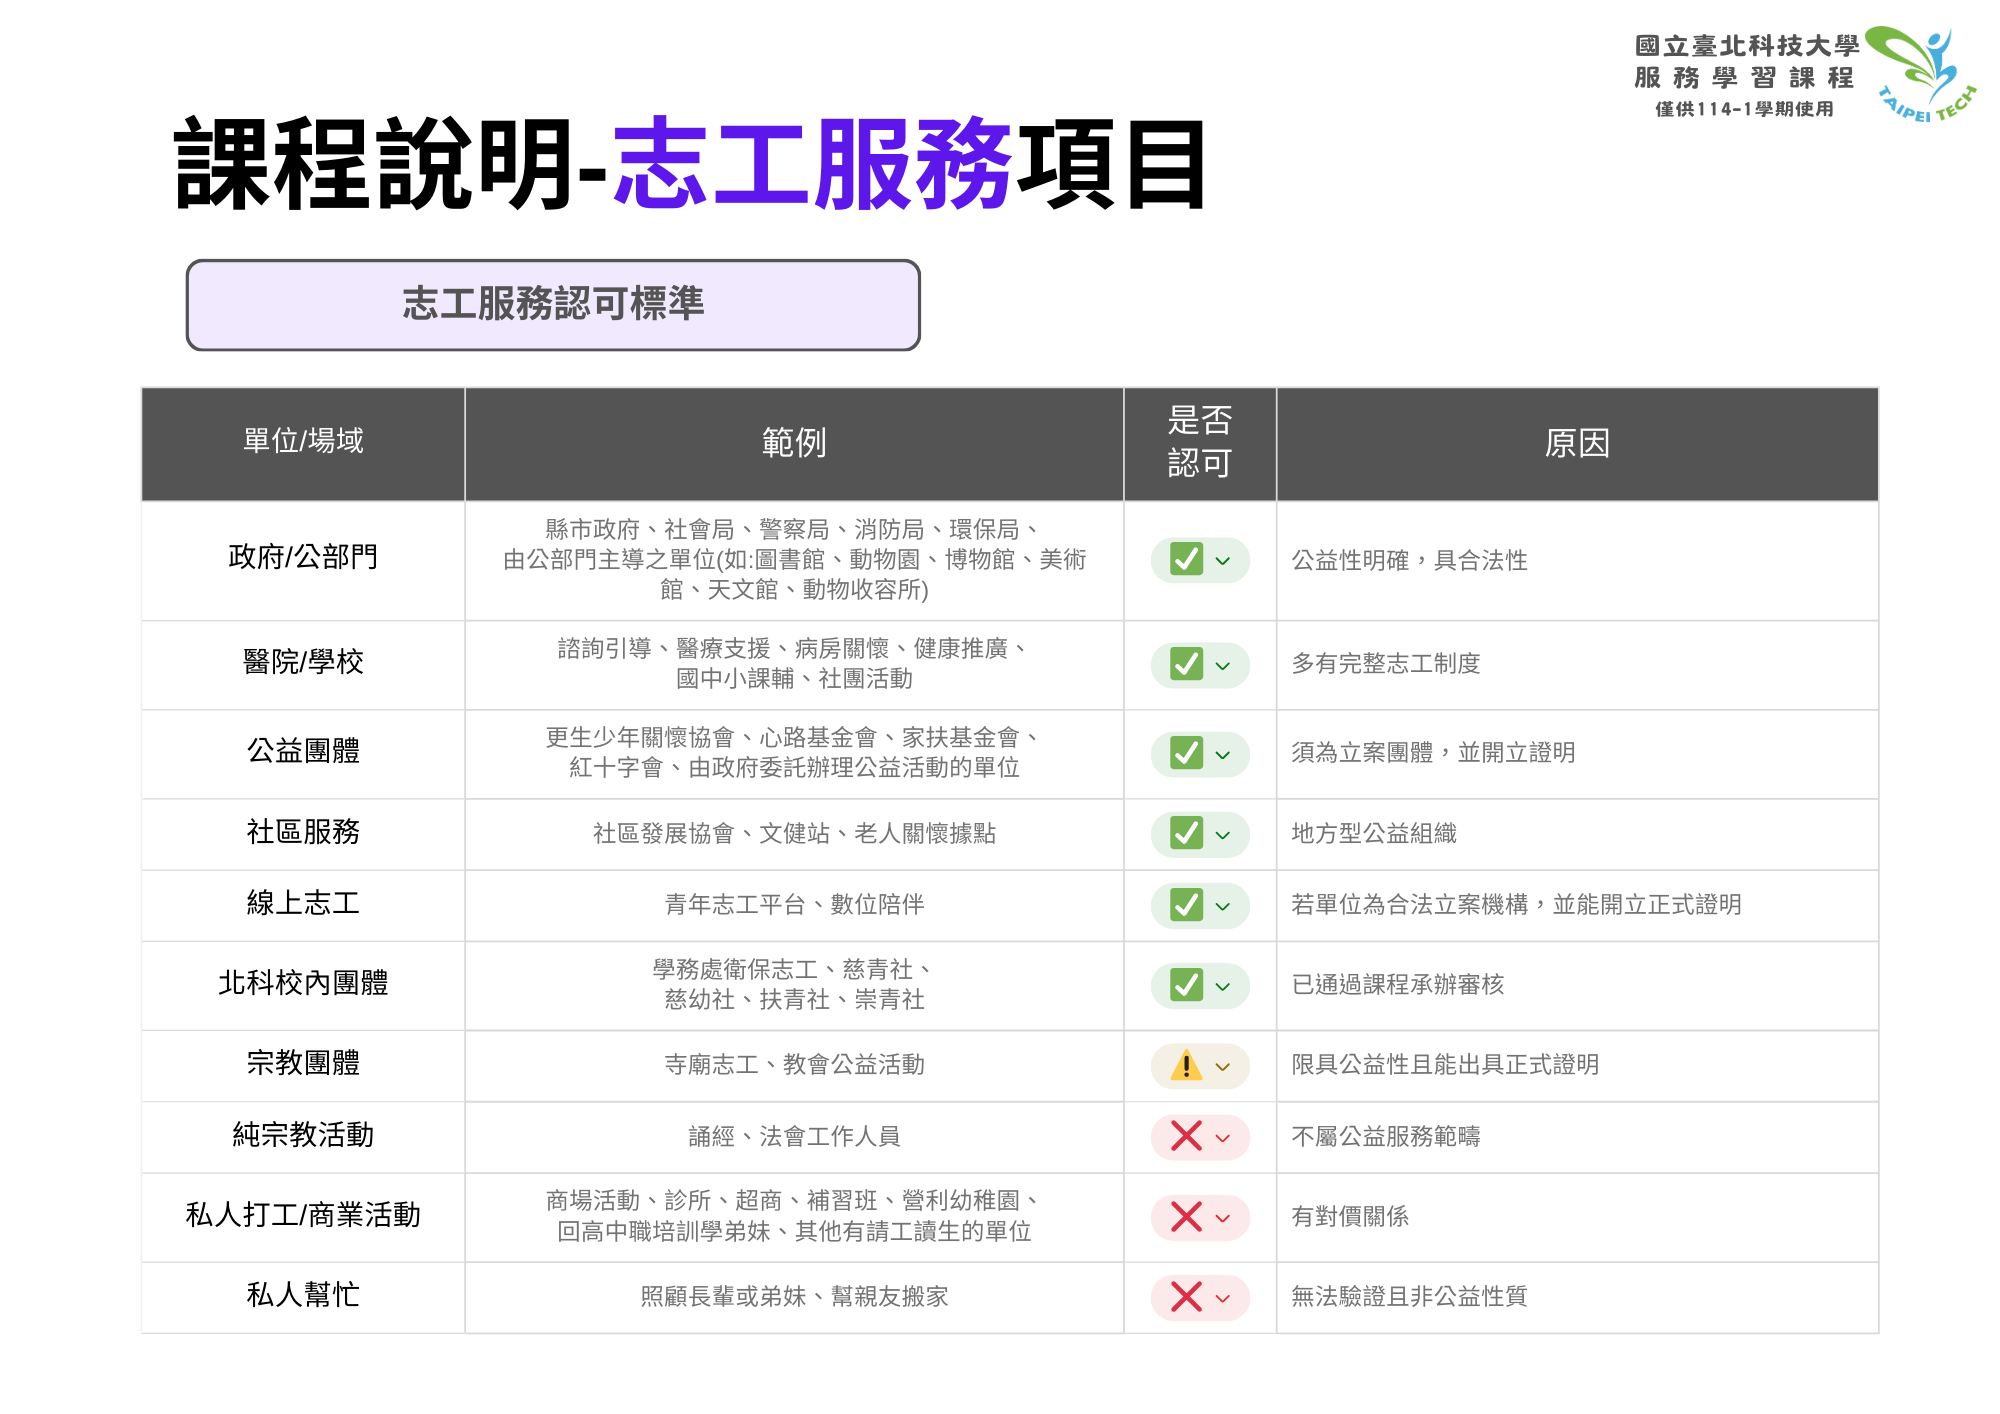The height and width of the screenshot is (1414, 2000).
Task: Open dropdown arrow in 政府/公部門 row
Action: 1223,561
